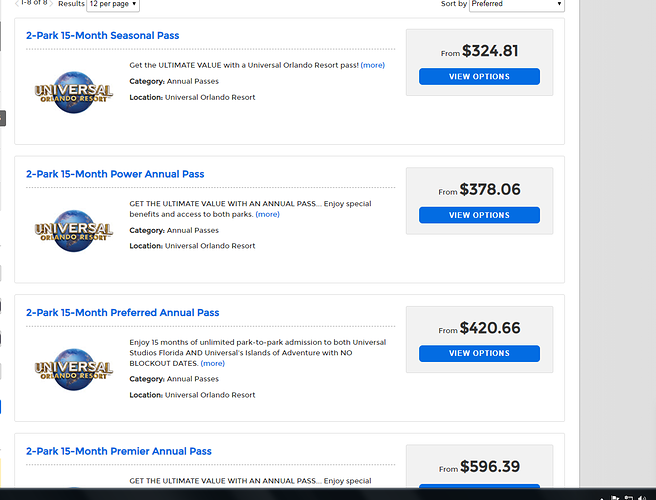Click the Seasonal Pass Universal logo thumbnail

pos(74,92)
